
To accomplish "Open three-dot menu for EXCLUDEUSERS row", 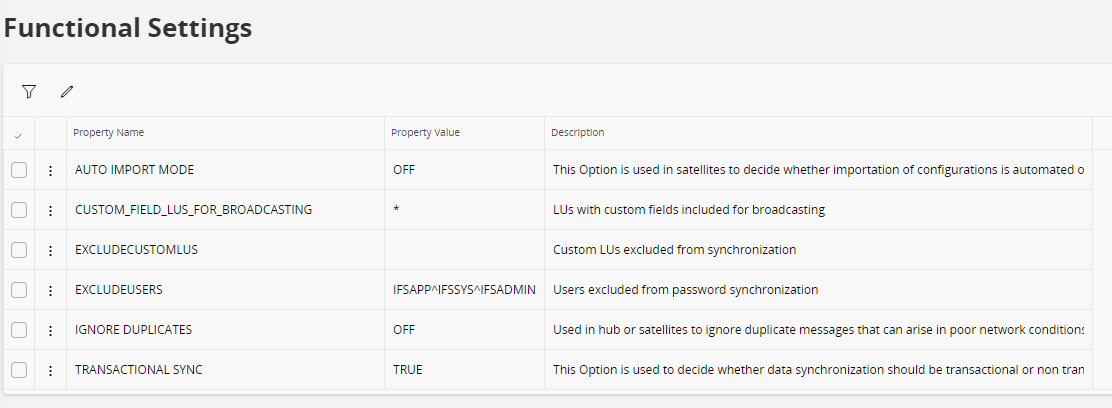I will click(x=50, y=290).
